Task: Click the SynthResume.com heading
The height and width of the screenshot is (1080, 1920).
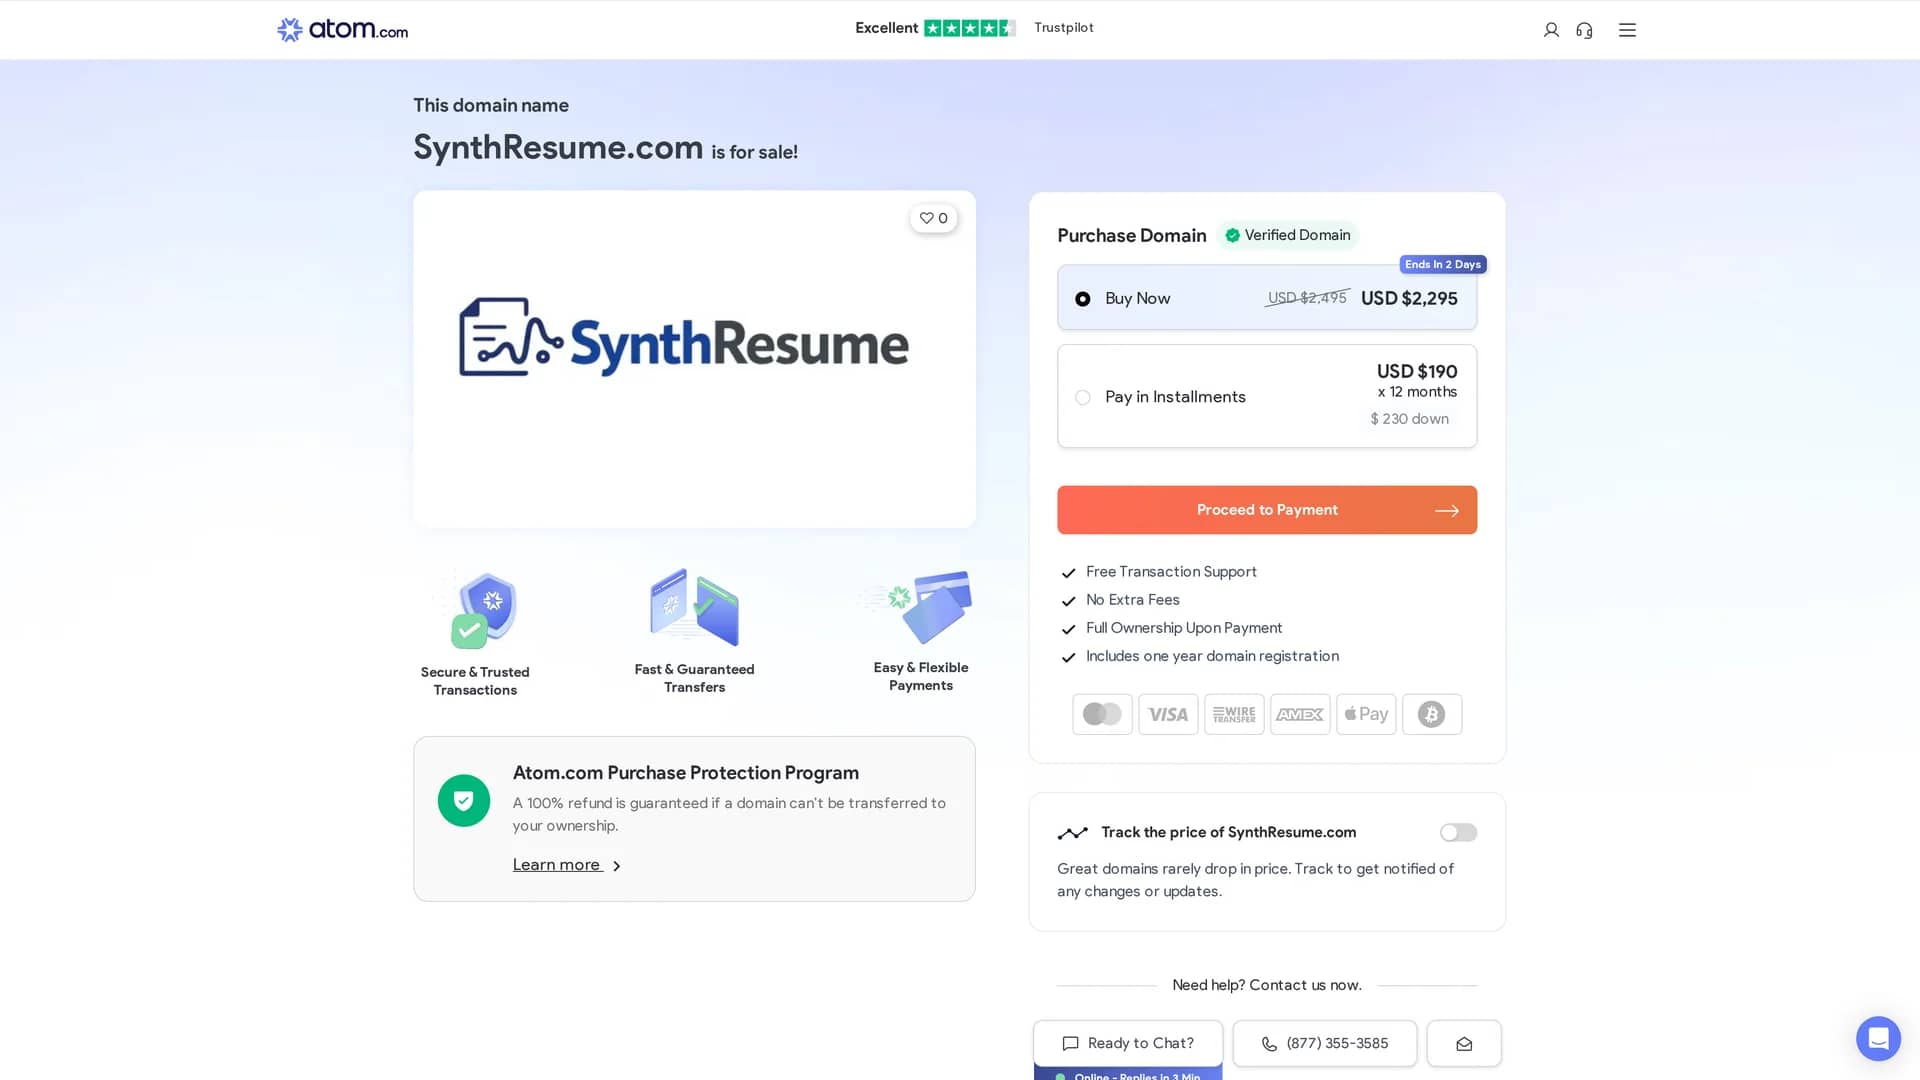Action: tap(558, 147)
